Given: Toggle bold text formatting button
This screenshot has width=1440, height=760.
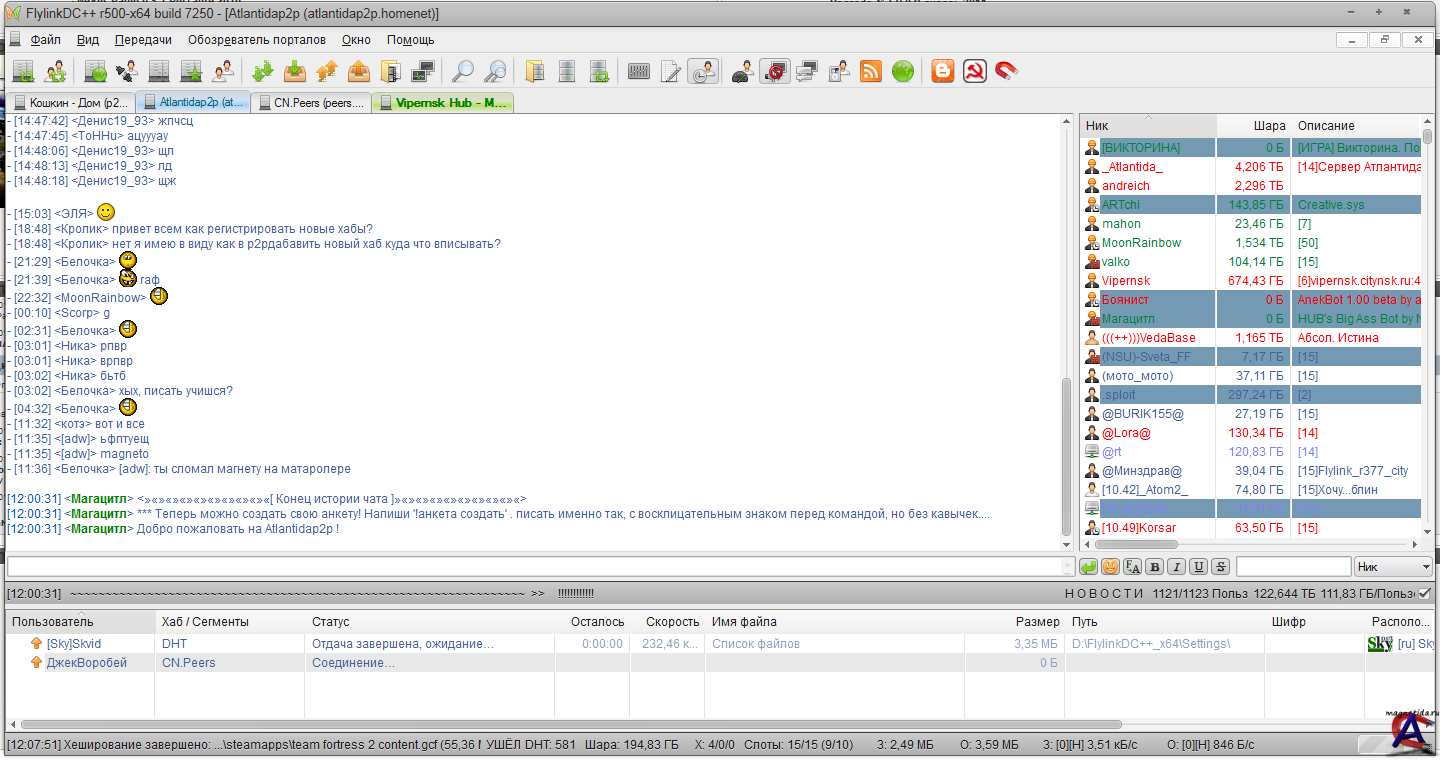Looking at the screenshot, I should pyautogui.click(x=1154, y=567).
